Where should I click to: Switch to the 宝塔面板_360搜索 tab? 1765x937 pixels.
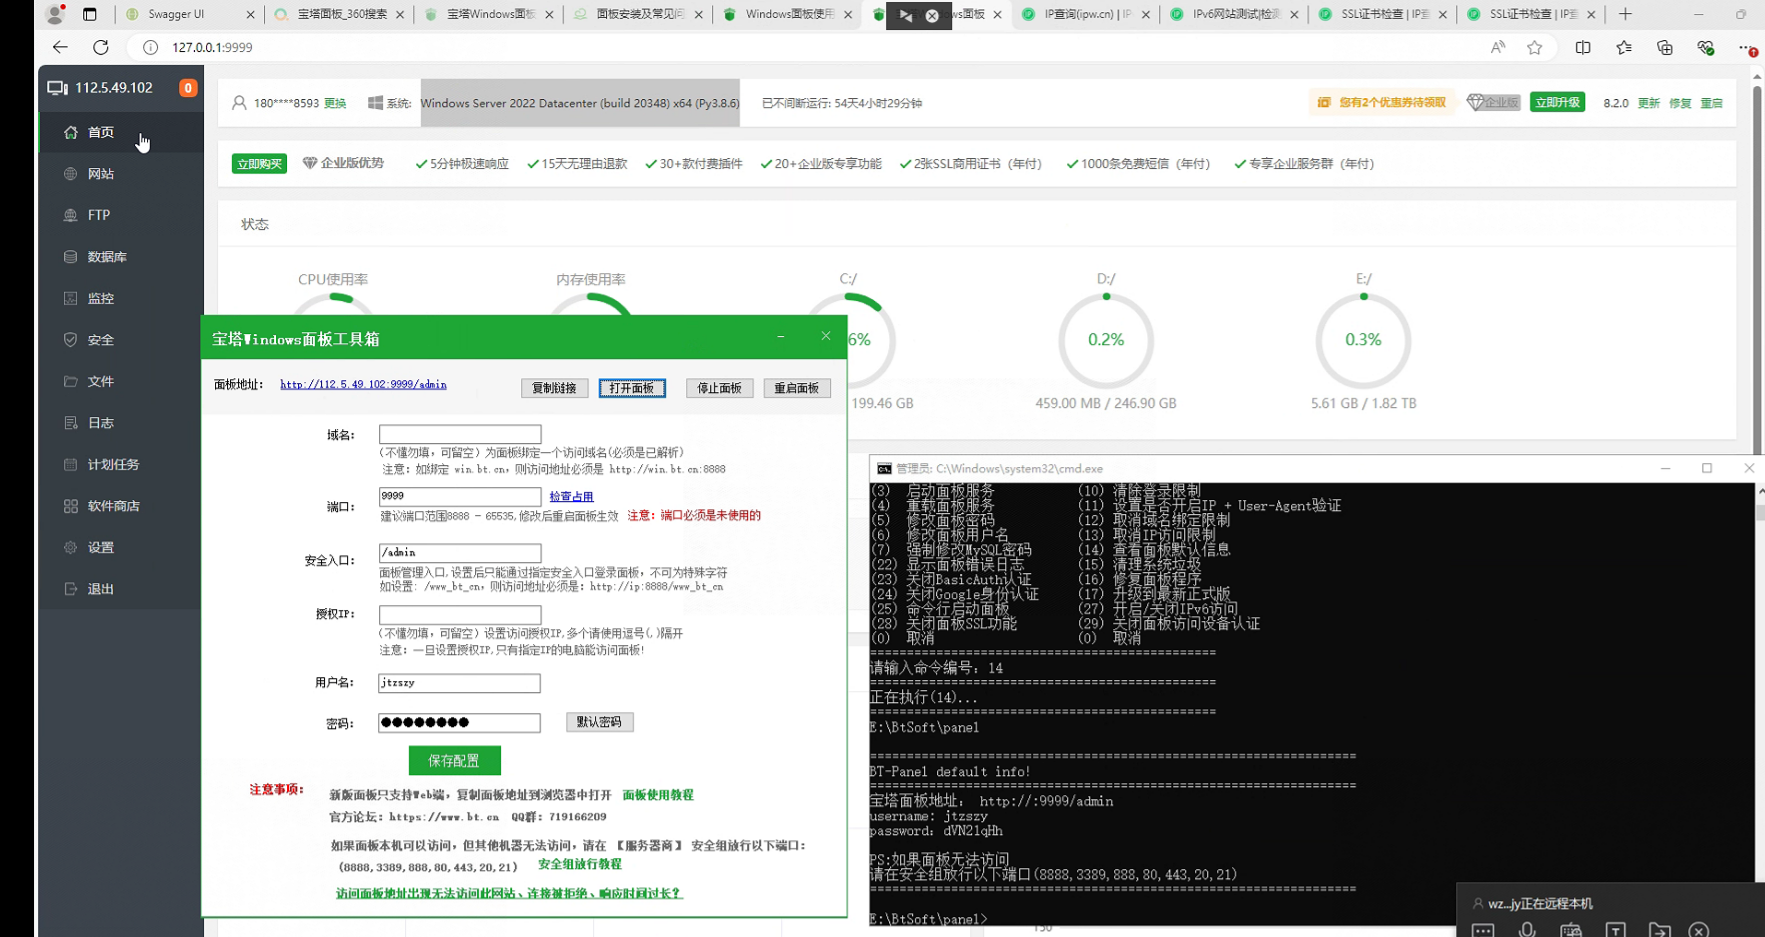[x=341, y=14]
